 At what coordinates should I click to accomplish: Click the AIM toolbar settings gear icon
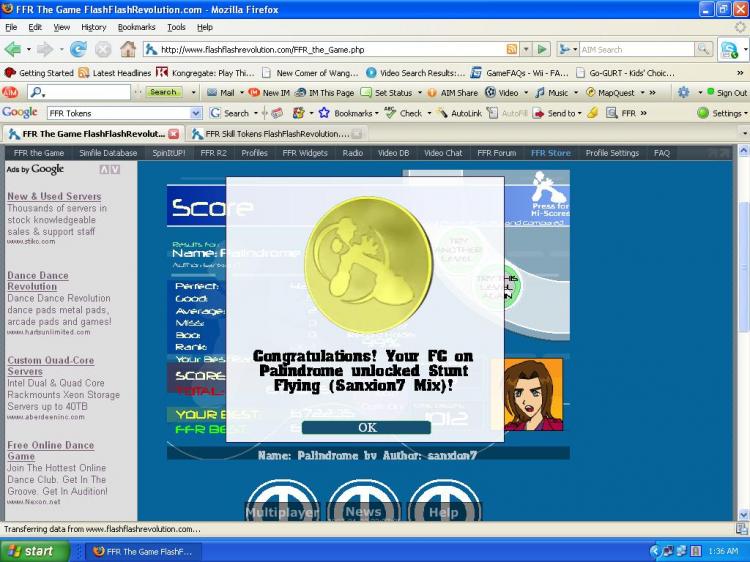684,92
